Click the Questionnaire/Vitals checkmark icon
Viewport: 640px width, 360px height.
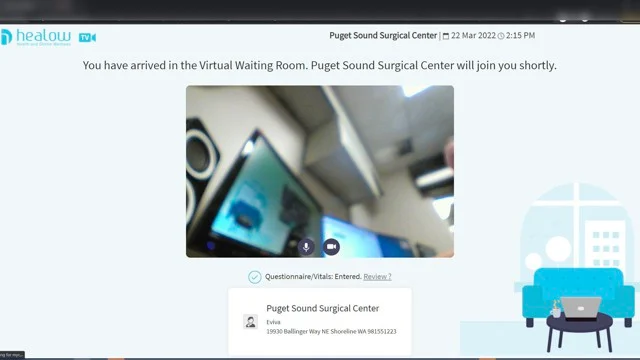click(x=255, y=277)
